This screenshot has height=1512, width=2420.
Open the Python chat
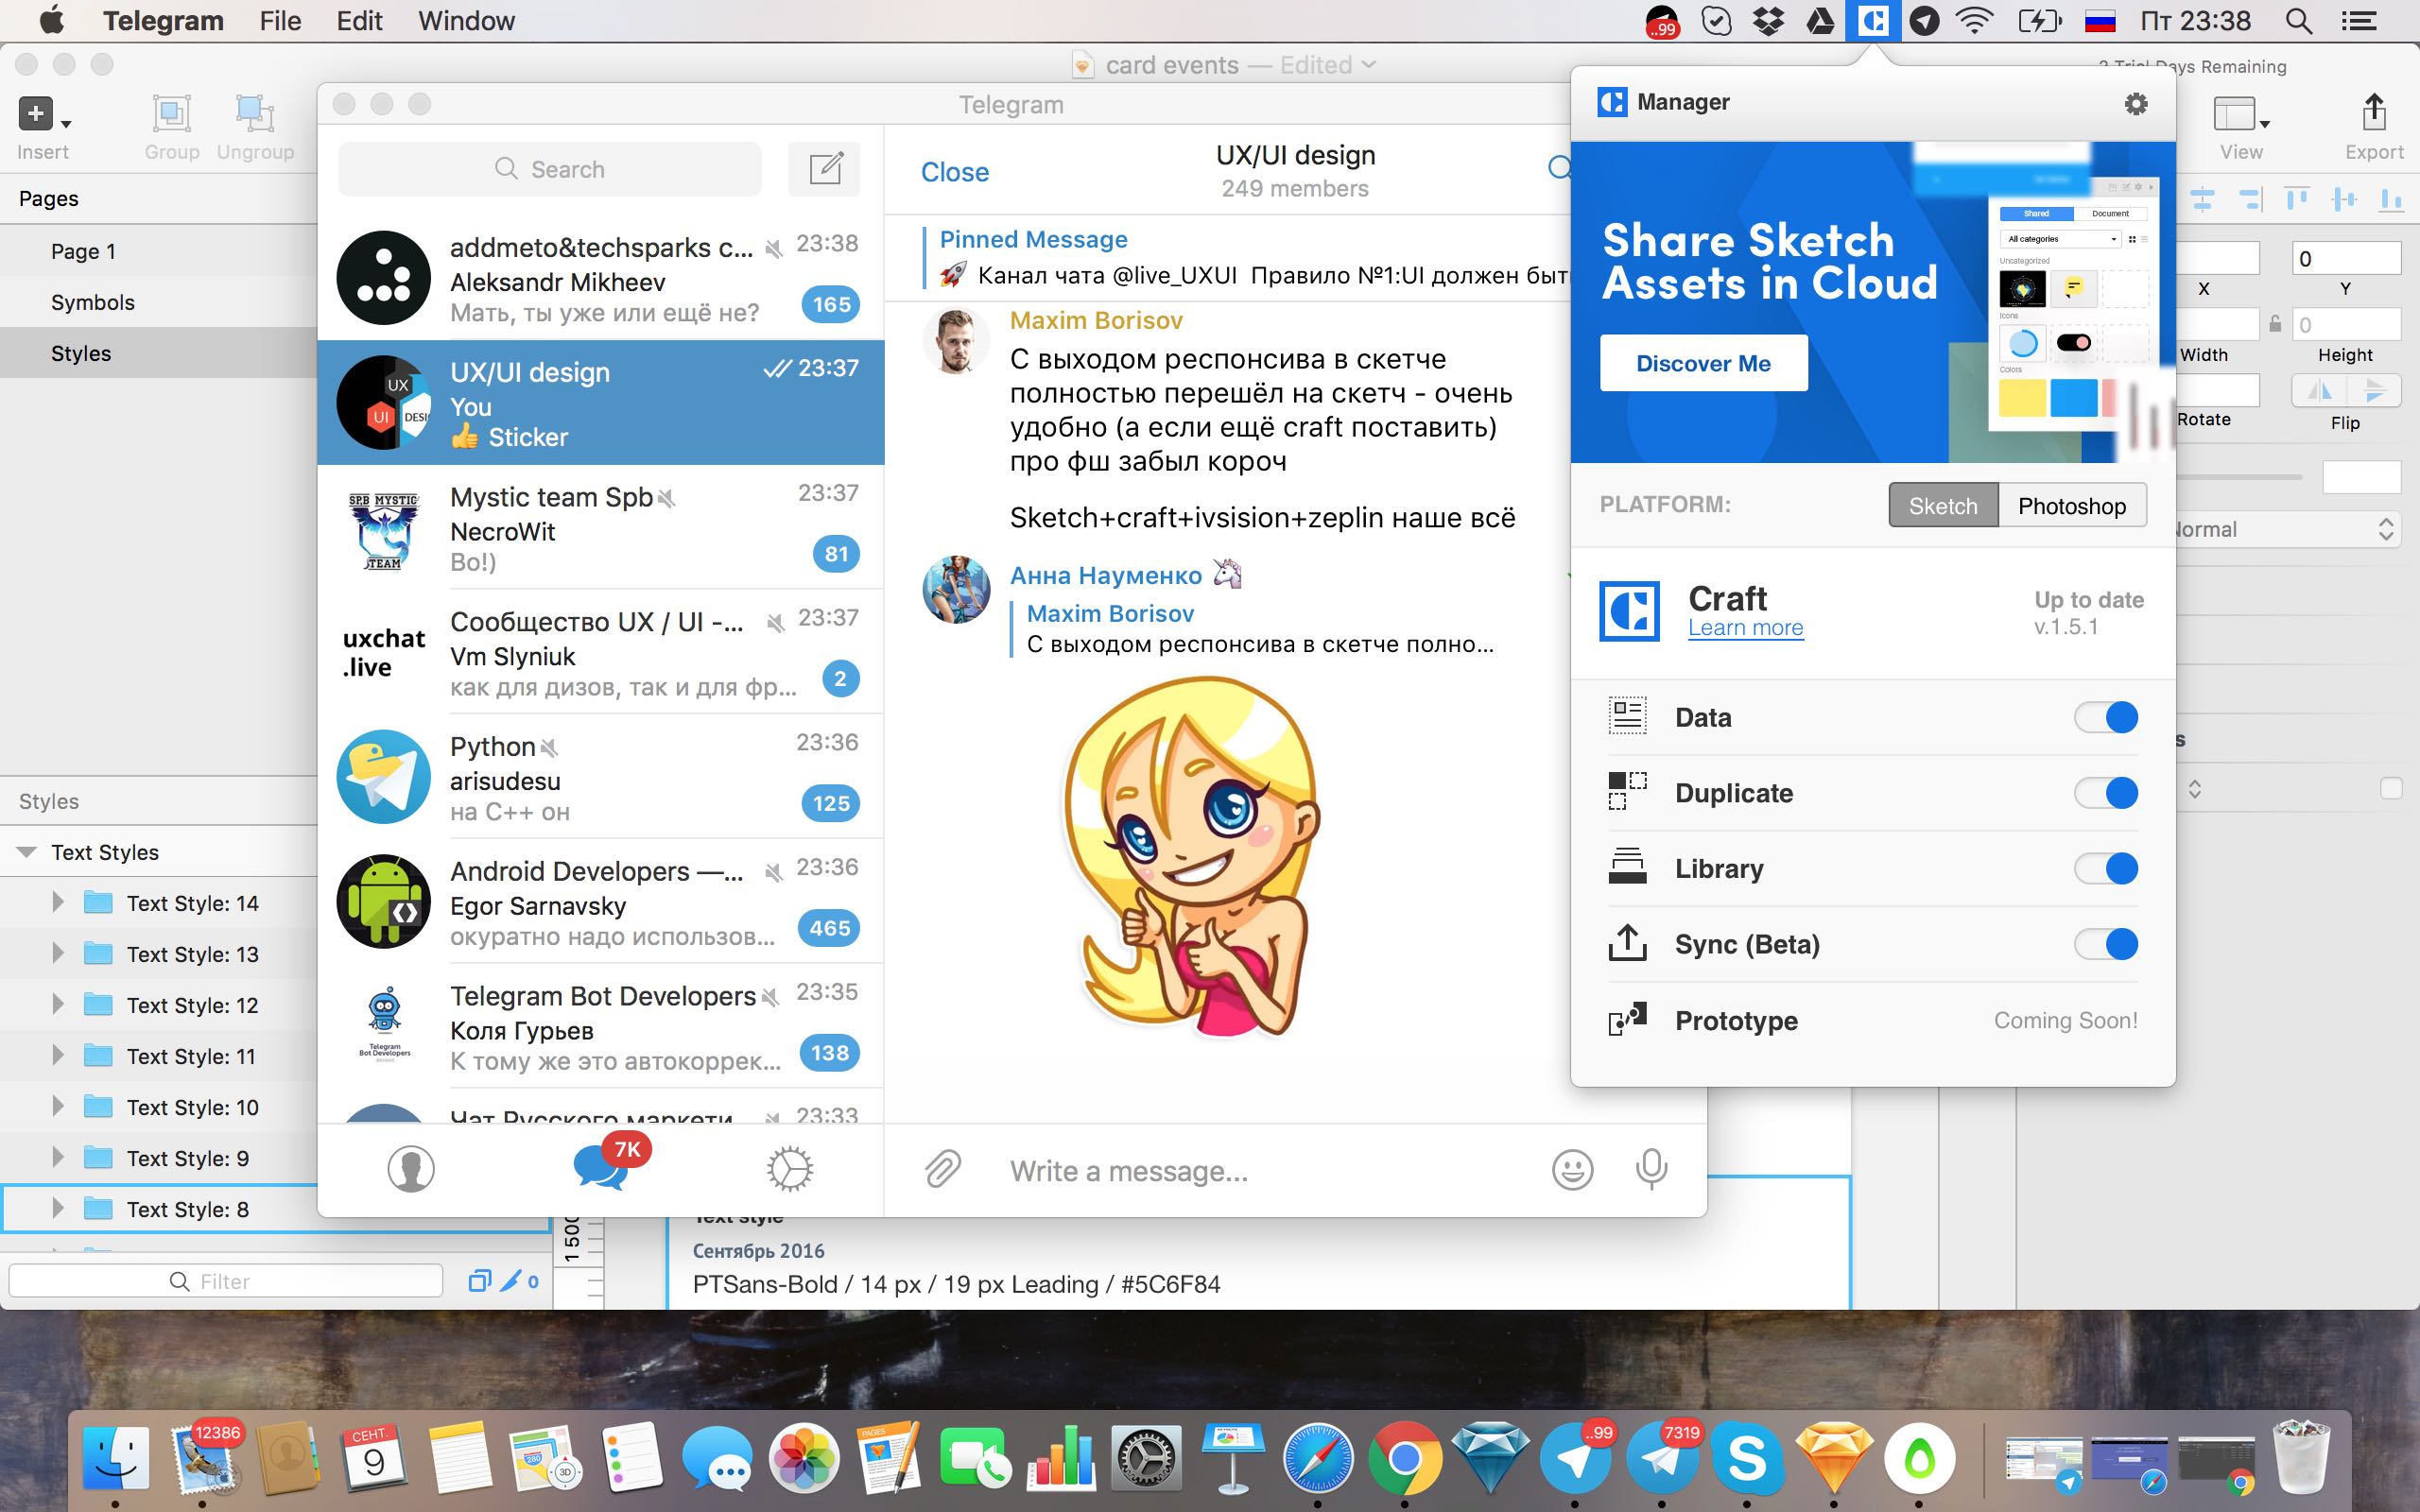pos(600,776)
